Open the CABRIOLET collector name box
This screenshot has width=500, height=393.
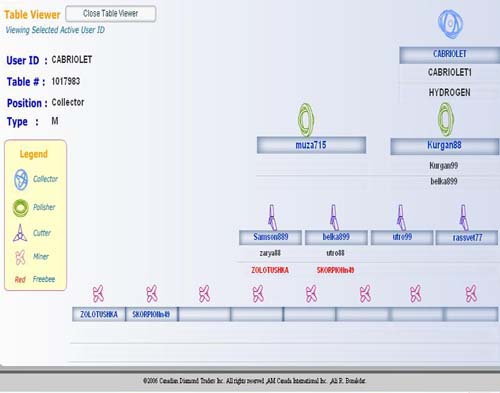(449, 55)
